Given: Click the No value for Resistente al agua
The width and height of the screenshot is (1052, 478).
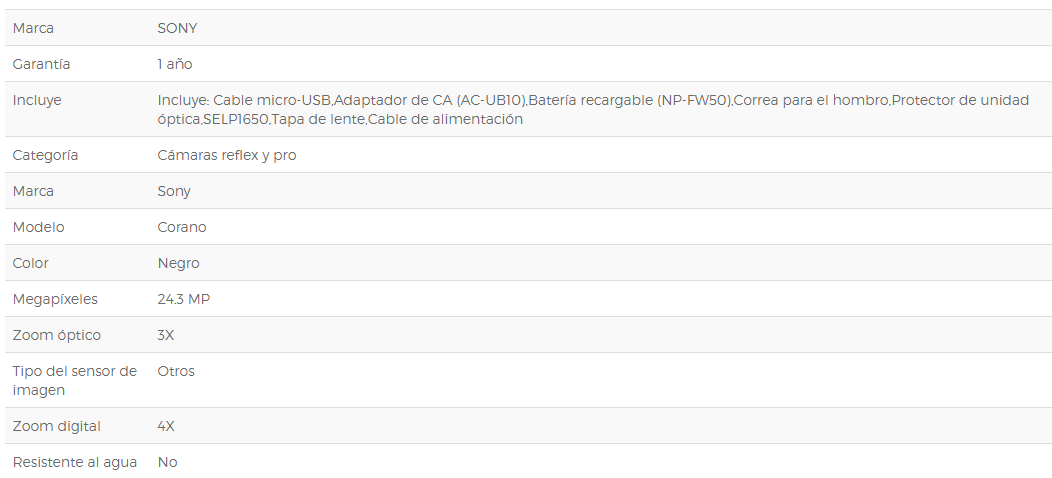Looking at the screenshot, I should [167, 463].
